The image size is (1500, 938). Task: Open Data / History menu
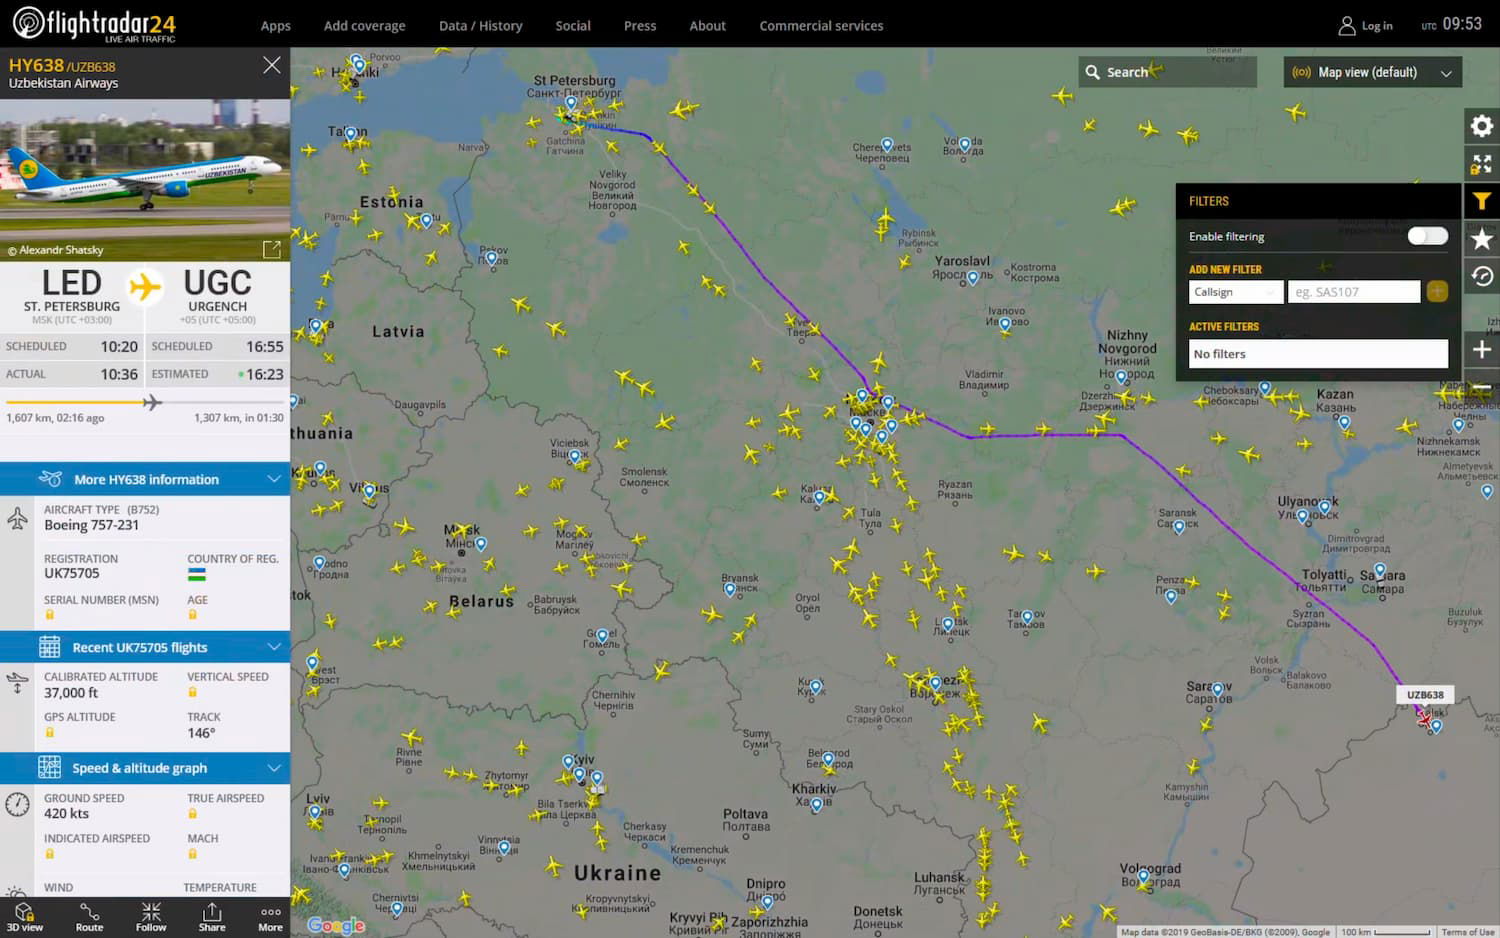tap(480, 26)
